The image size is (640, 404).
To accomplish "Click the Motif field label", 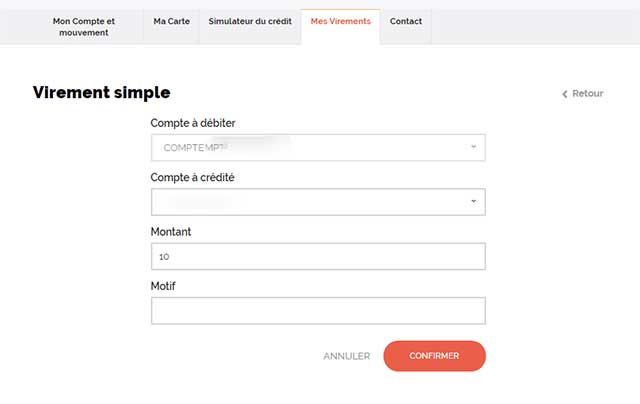I will coord(163,286).
